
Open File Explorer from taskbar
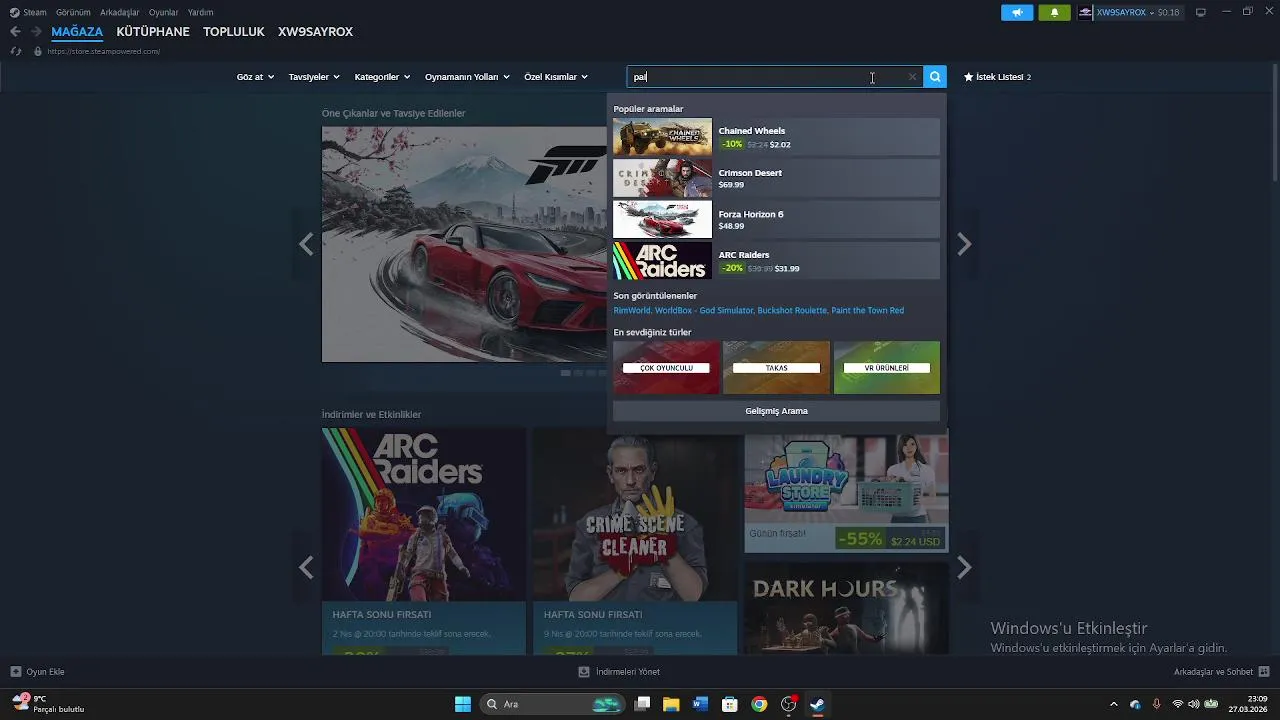671,704
